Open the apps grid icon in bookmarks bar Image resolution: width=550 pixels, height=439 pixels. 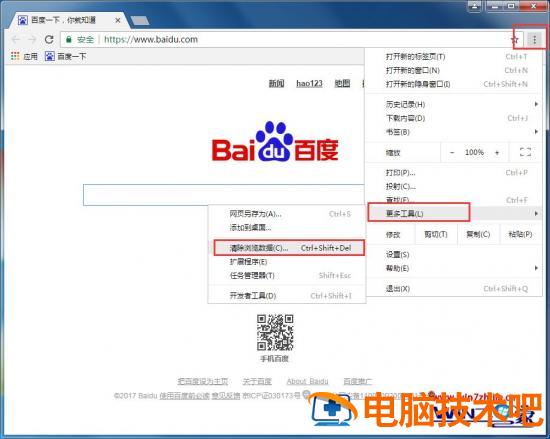point(15,56)
